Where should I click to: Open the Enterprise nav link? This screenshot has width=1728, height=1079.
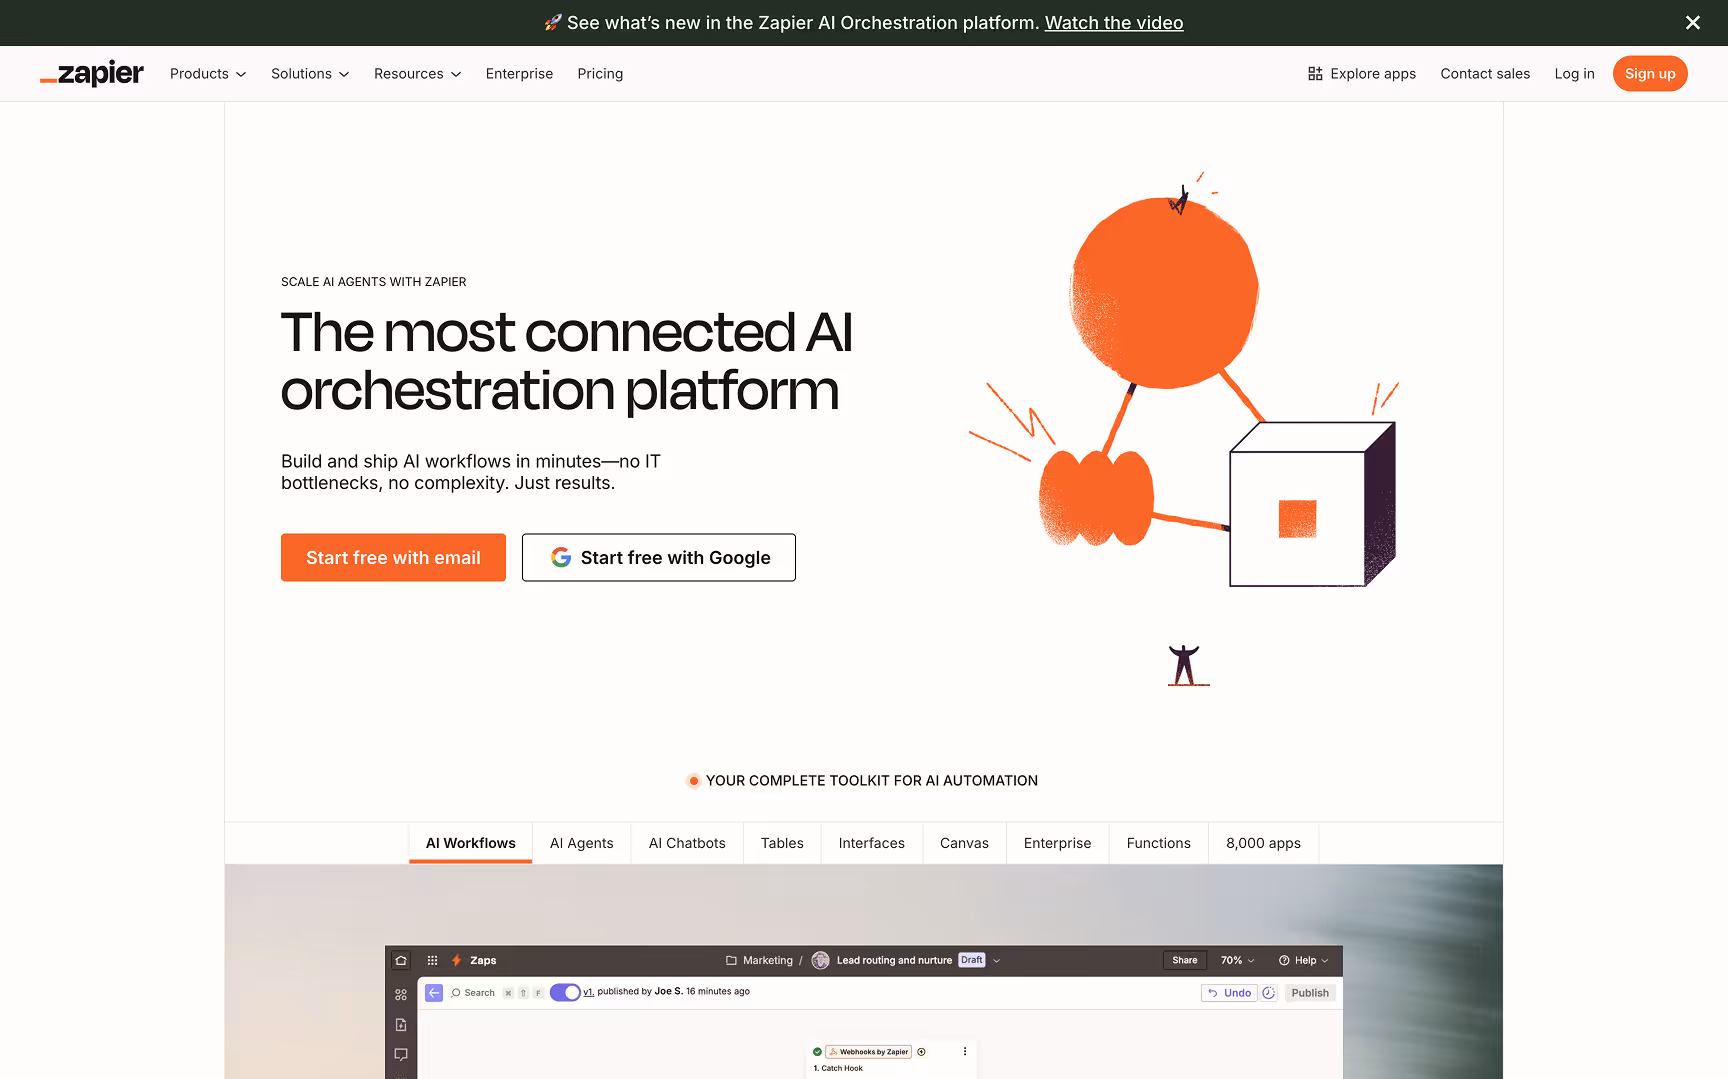click(x=519, y=74)
